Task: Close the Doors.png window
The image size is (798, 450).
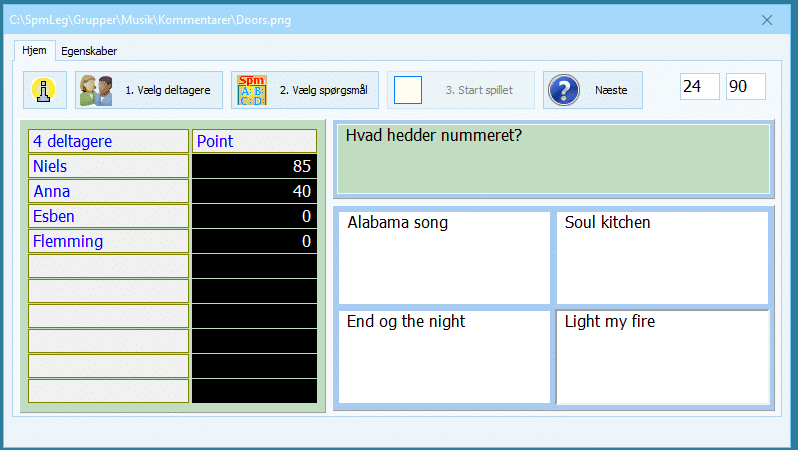Action: 767,20
